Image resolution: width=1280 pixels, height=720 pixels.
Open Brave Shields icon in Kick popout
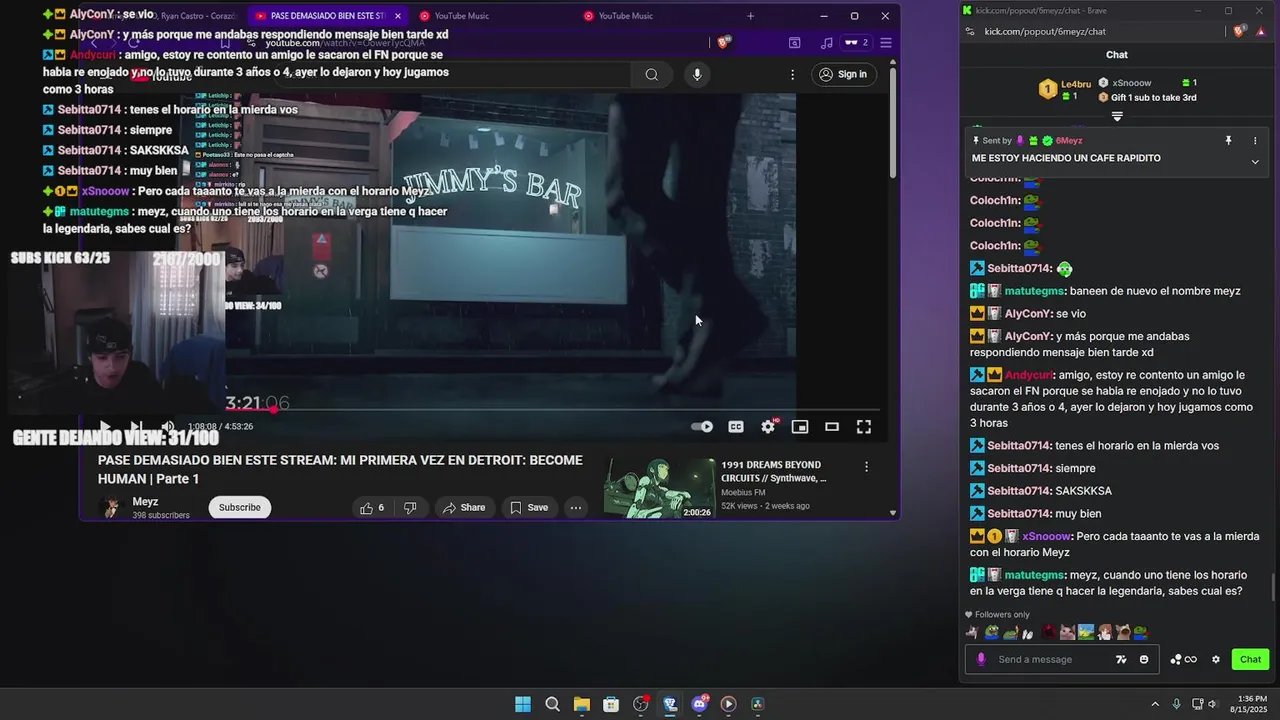[x=1239, y=31]
